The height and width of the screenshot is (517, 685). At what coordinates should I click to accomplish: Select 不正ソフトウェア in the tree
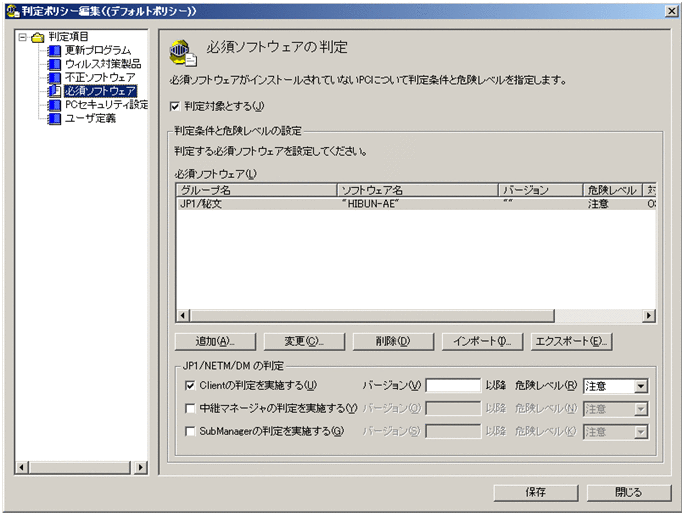(100, 78)
